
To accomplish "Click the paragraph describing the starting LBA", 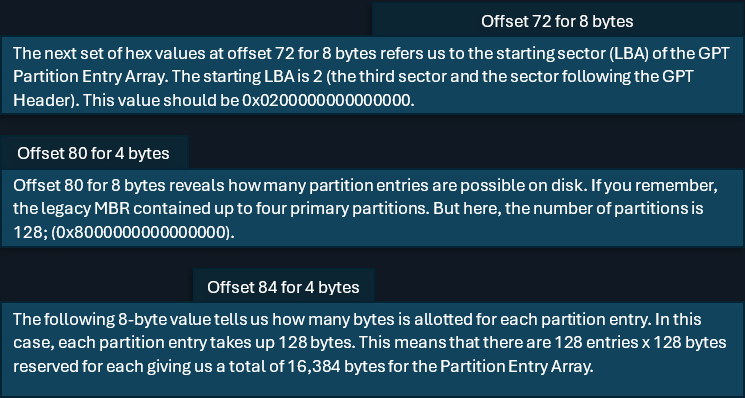I will click(372, 76).
